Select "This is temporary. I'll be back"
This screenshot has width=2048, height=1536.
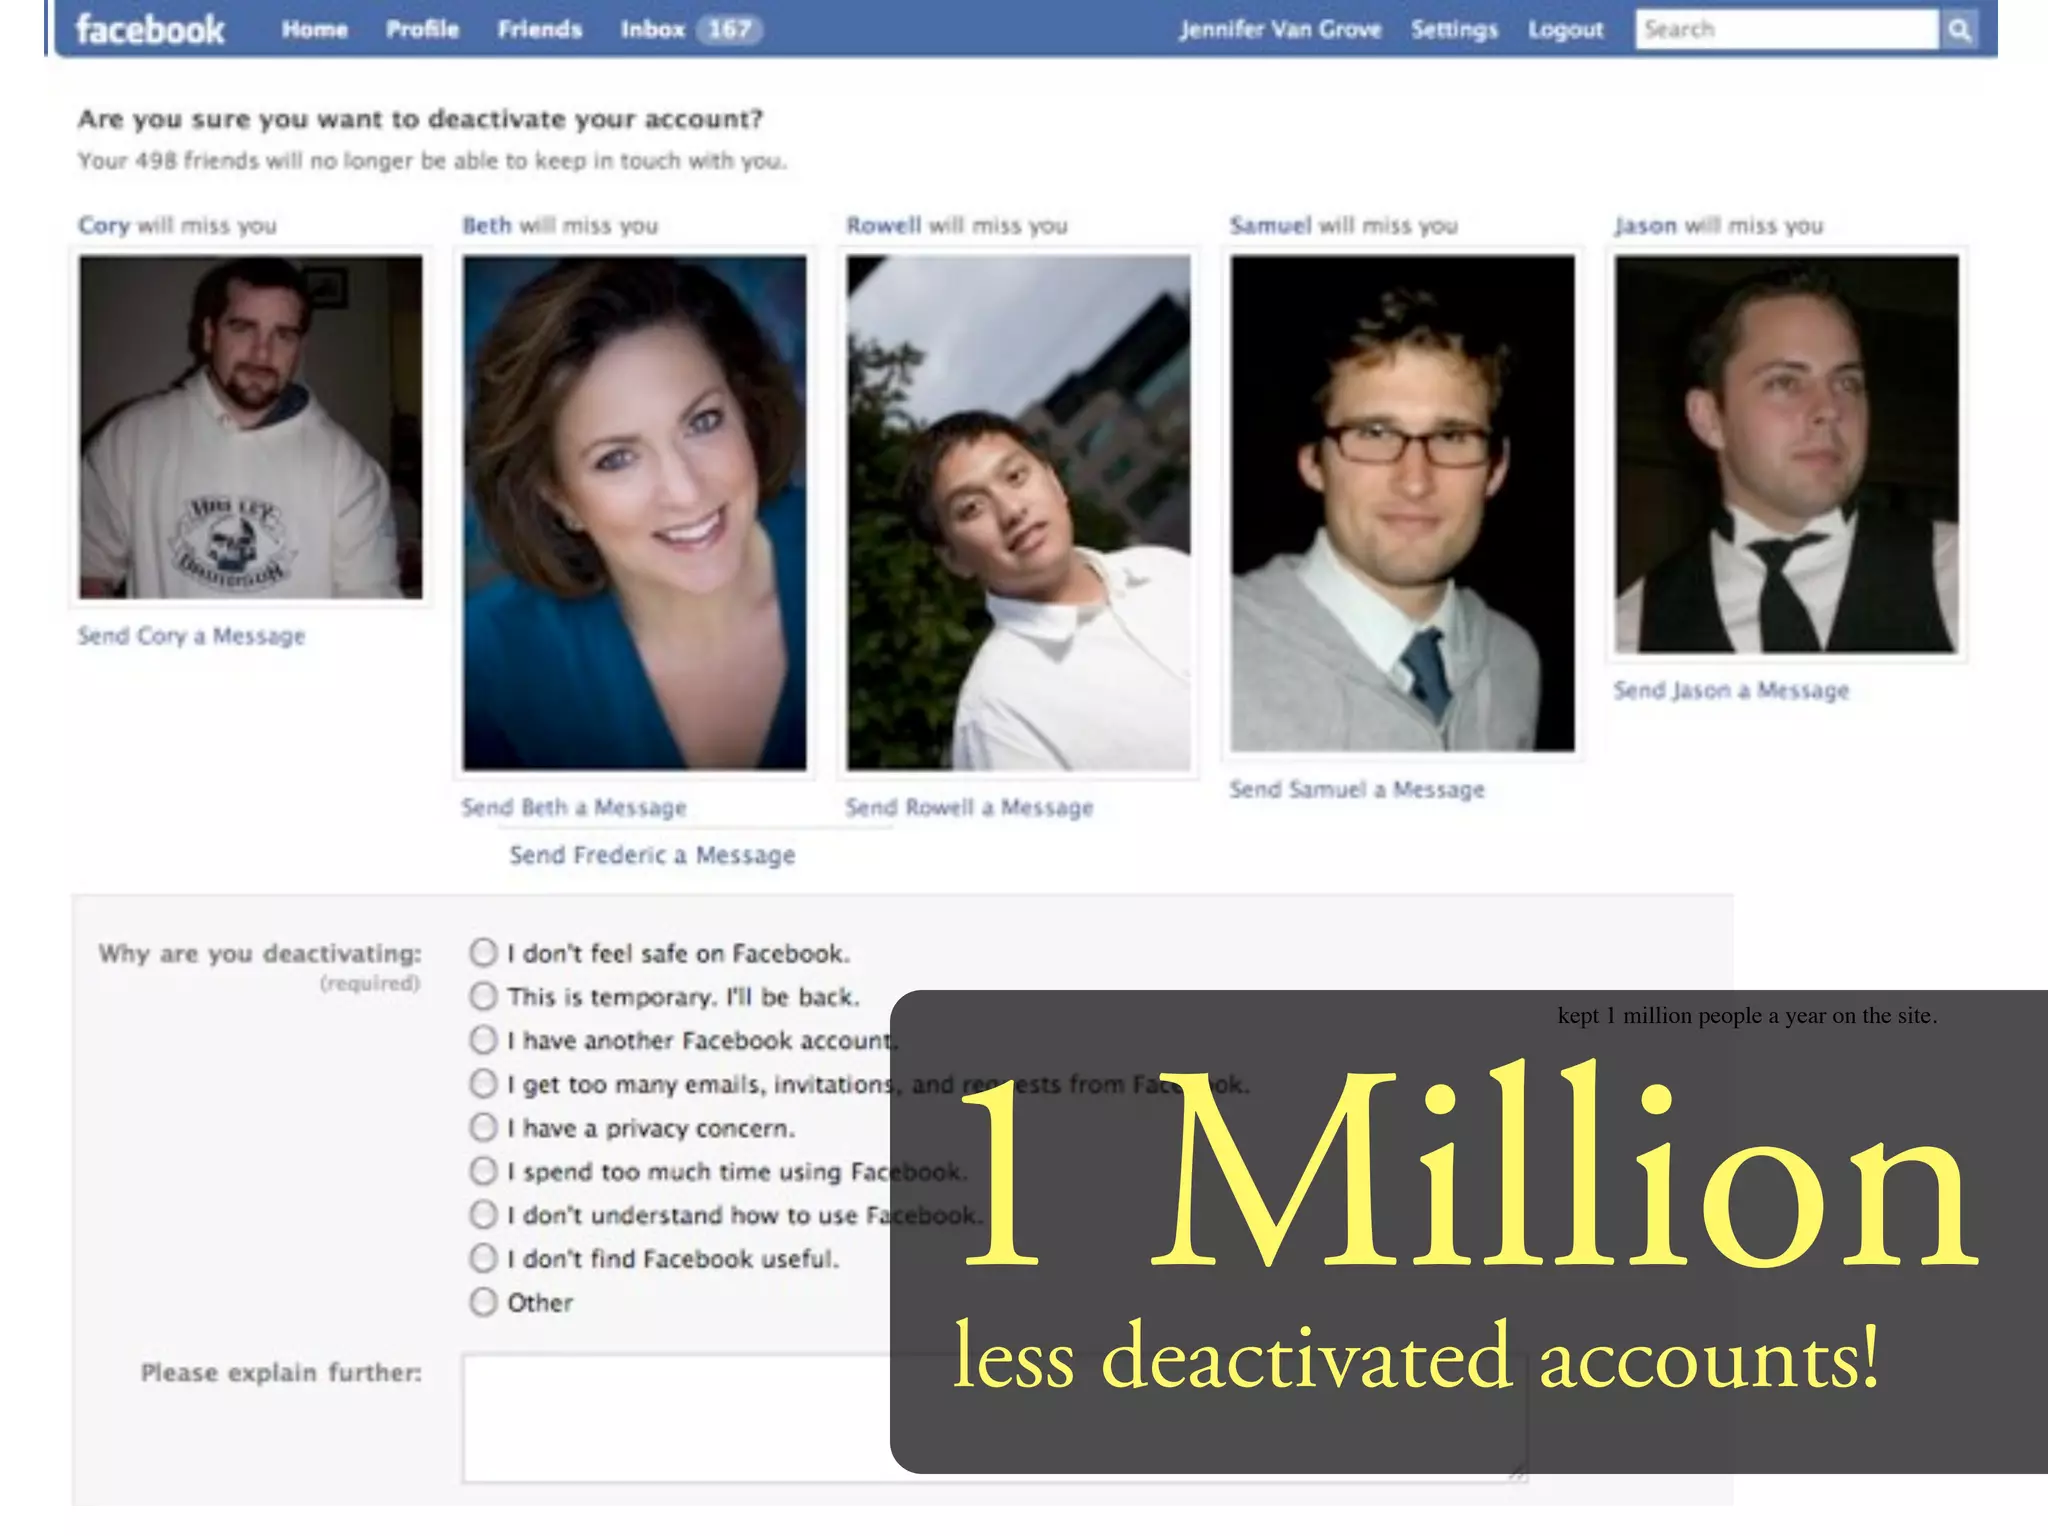(x=484, y=996)
